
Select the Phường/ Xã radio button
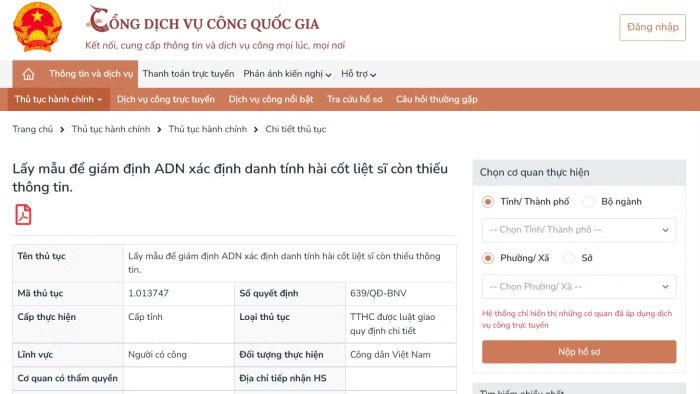click(488, 258)
